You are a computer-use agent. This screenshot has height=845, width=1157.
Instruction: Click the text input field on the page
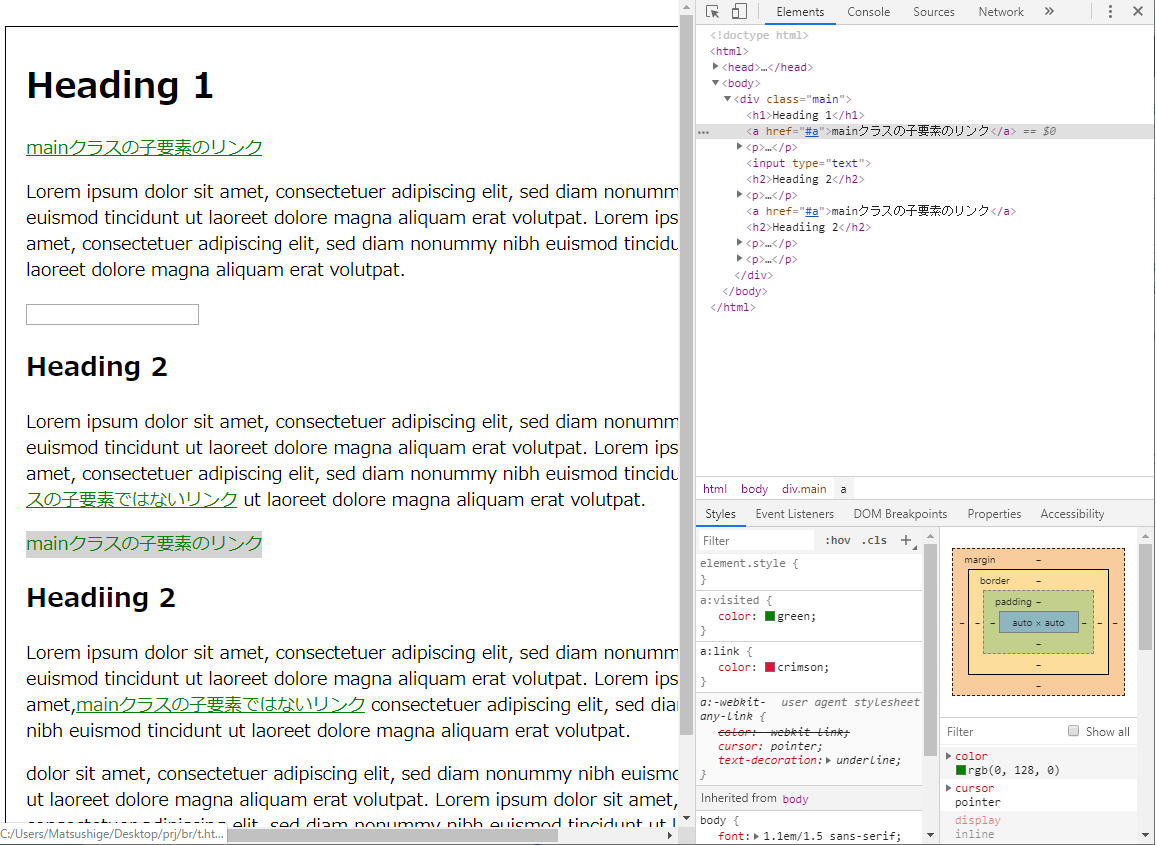click(112, 315)
